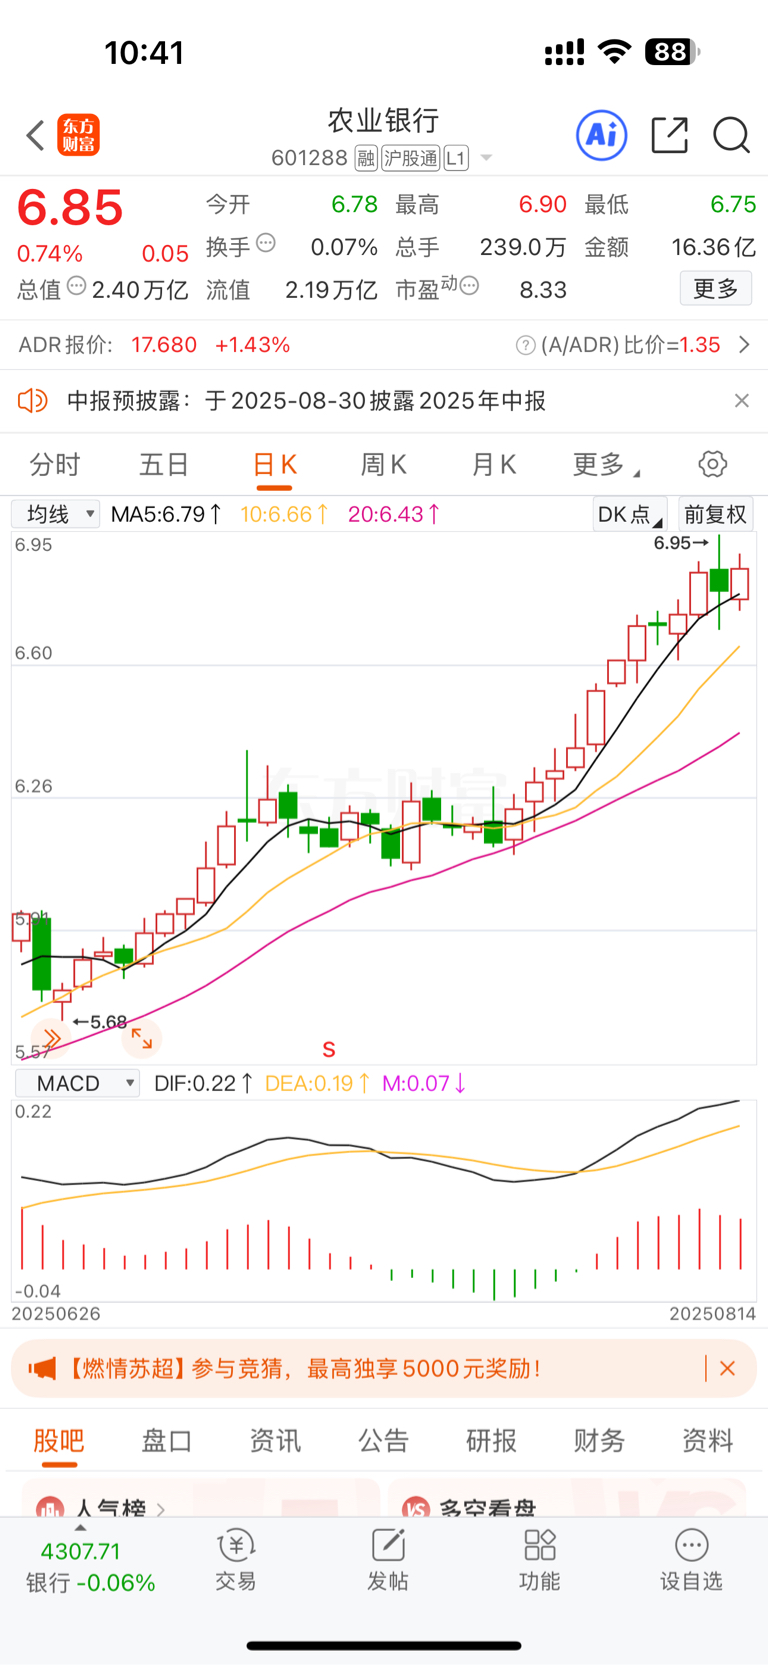Tap the double-arrow scroll chart icon
The width and height of the screenshot is (768, 1665).
pos(50,1039)
